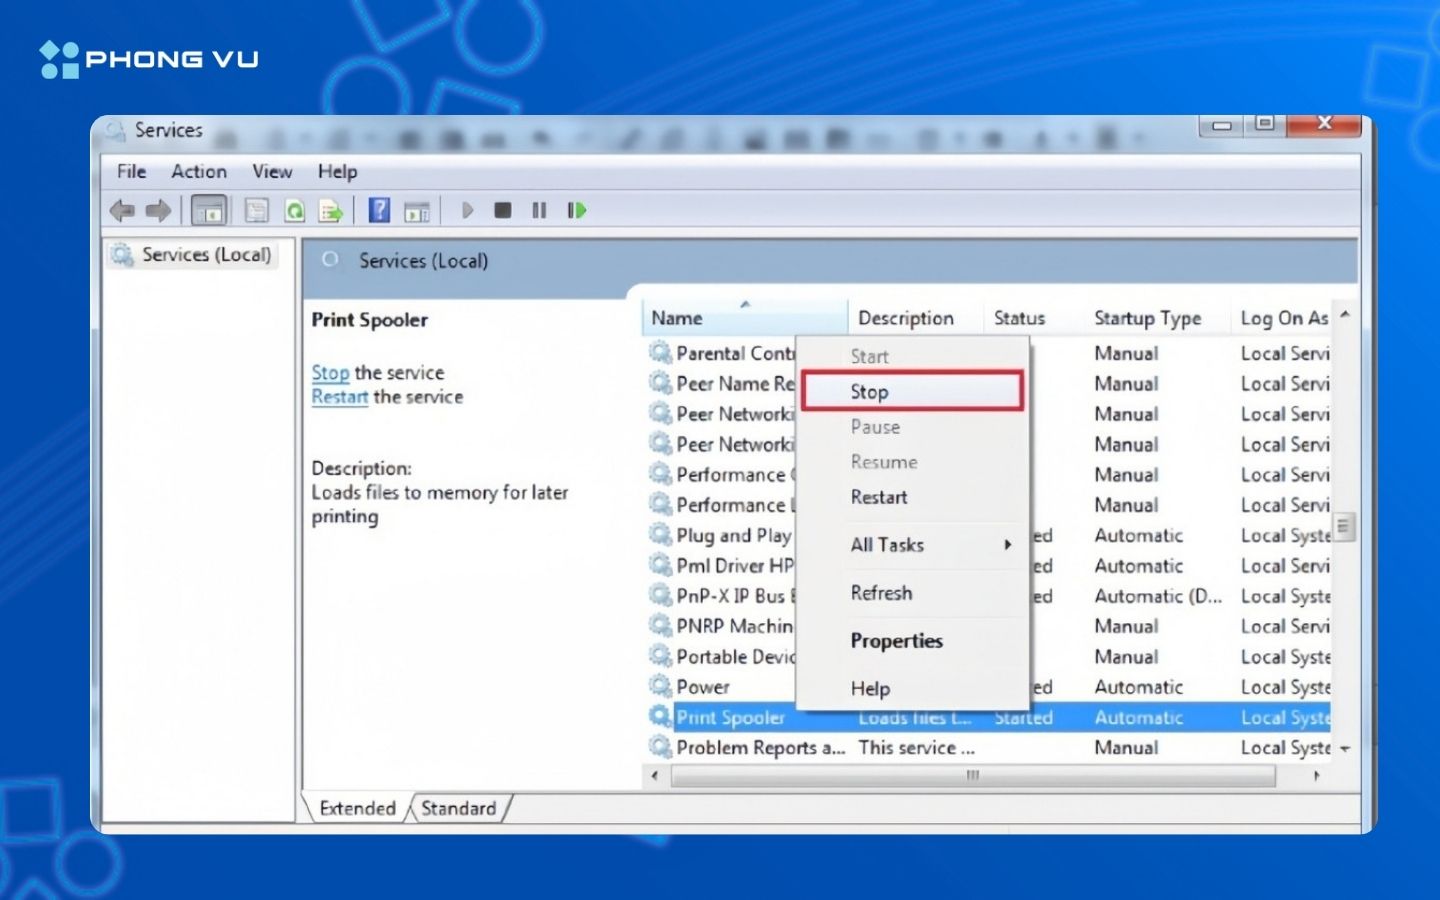Toggle the Show/Hide Console Tree icon
This screenshot has height=900, width=1440.
[209, 210]
